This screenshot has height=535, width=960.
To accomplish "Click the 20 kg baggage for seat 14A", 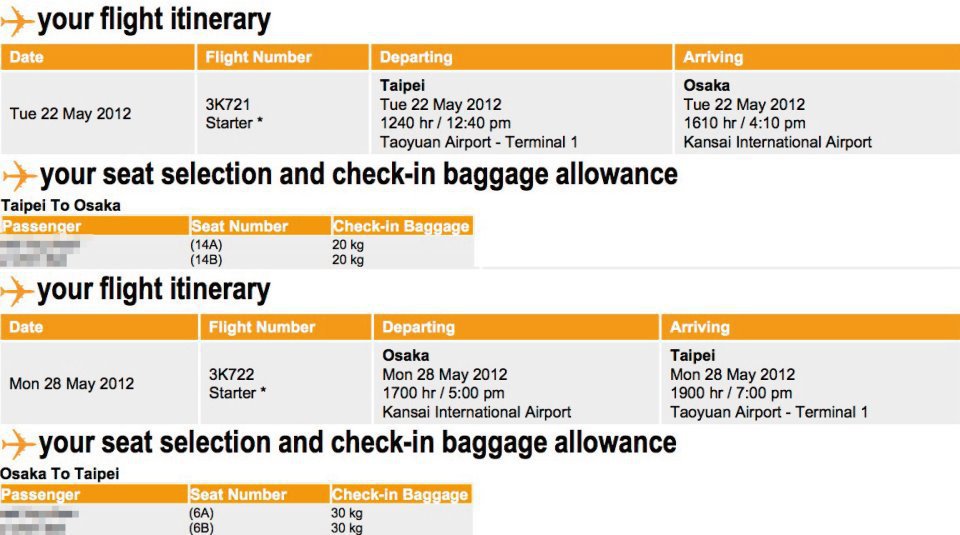I will point(348,244).
